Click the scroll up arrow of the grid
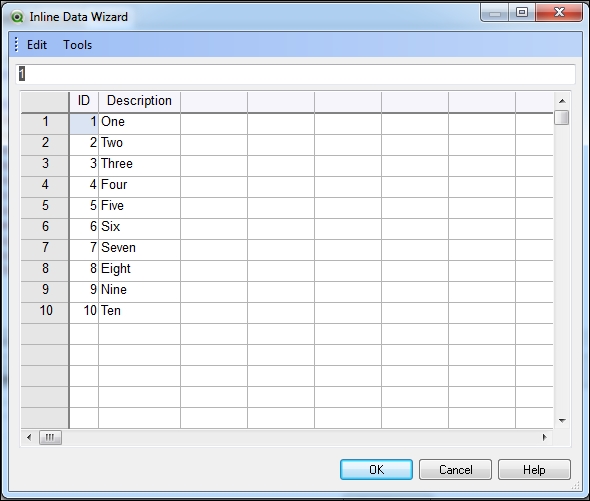 point(562,101)
